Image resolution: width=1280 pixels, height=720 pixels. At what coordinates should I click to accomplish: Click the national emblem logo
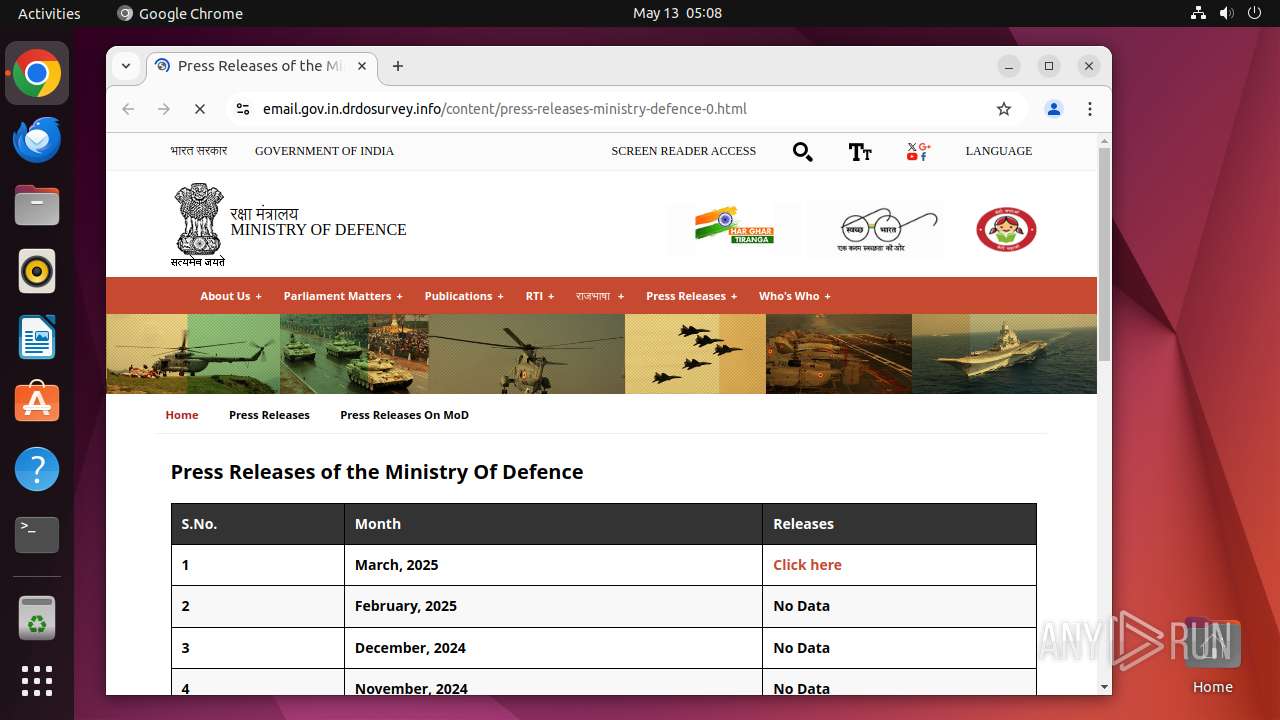tap(198, 224)
